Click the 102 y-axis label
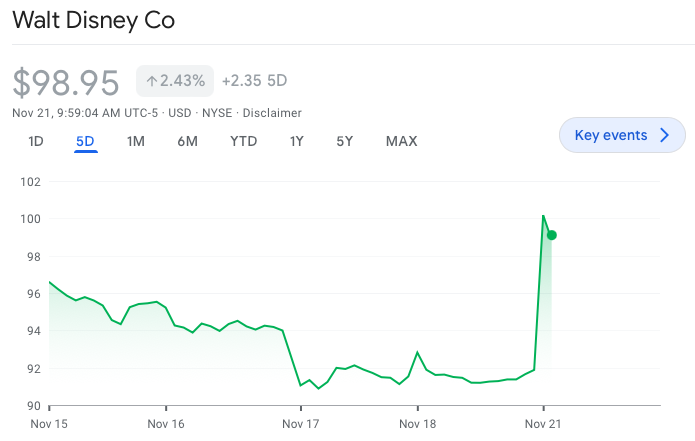The image size is (695, 441). pos(31,182)
